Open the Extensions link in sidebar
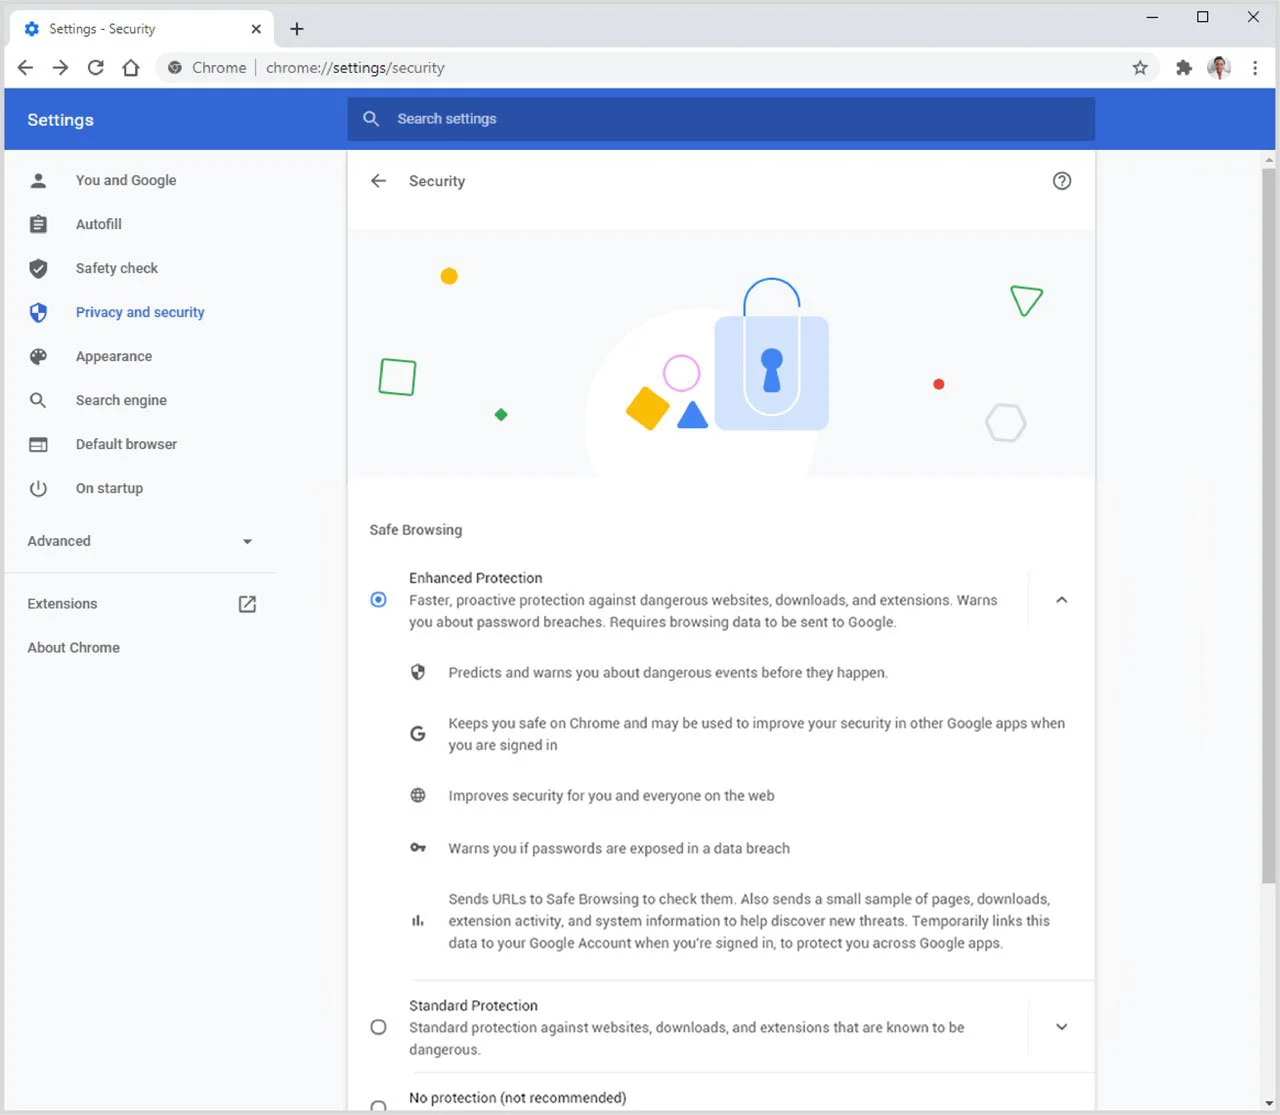The width and height of the screenshot is (1280, 1115). 62,604
